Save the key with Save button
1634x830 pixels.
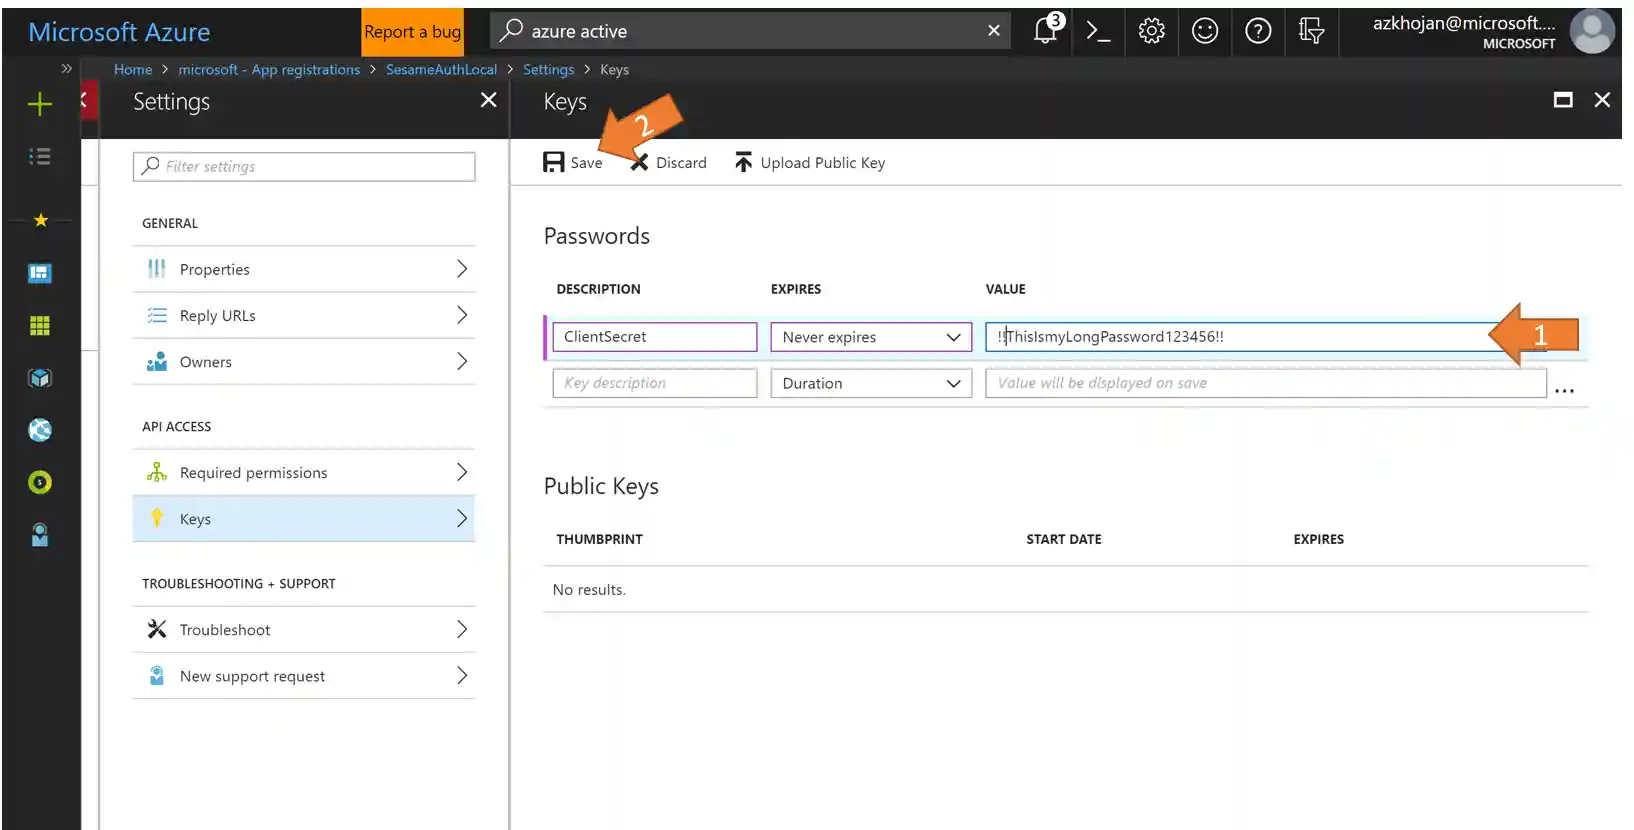tap(573, 162)
